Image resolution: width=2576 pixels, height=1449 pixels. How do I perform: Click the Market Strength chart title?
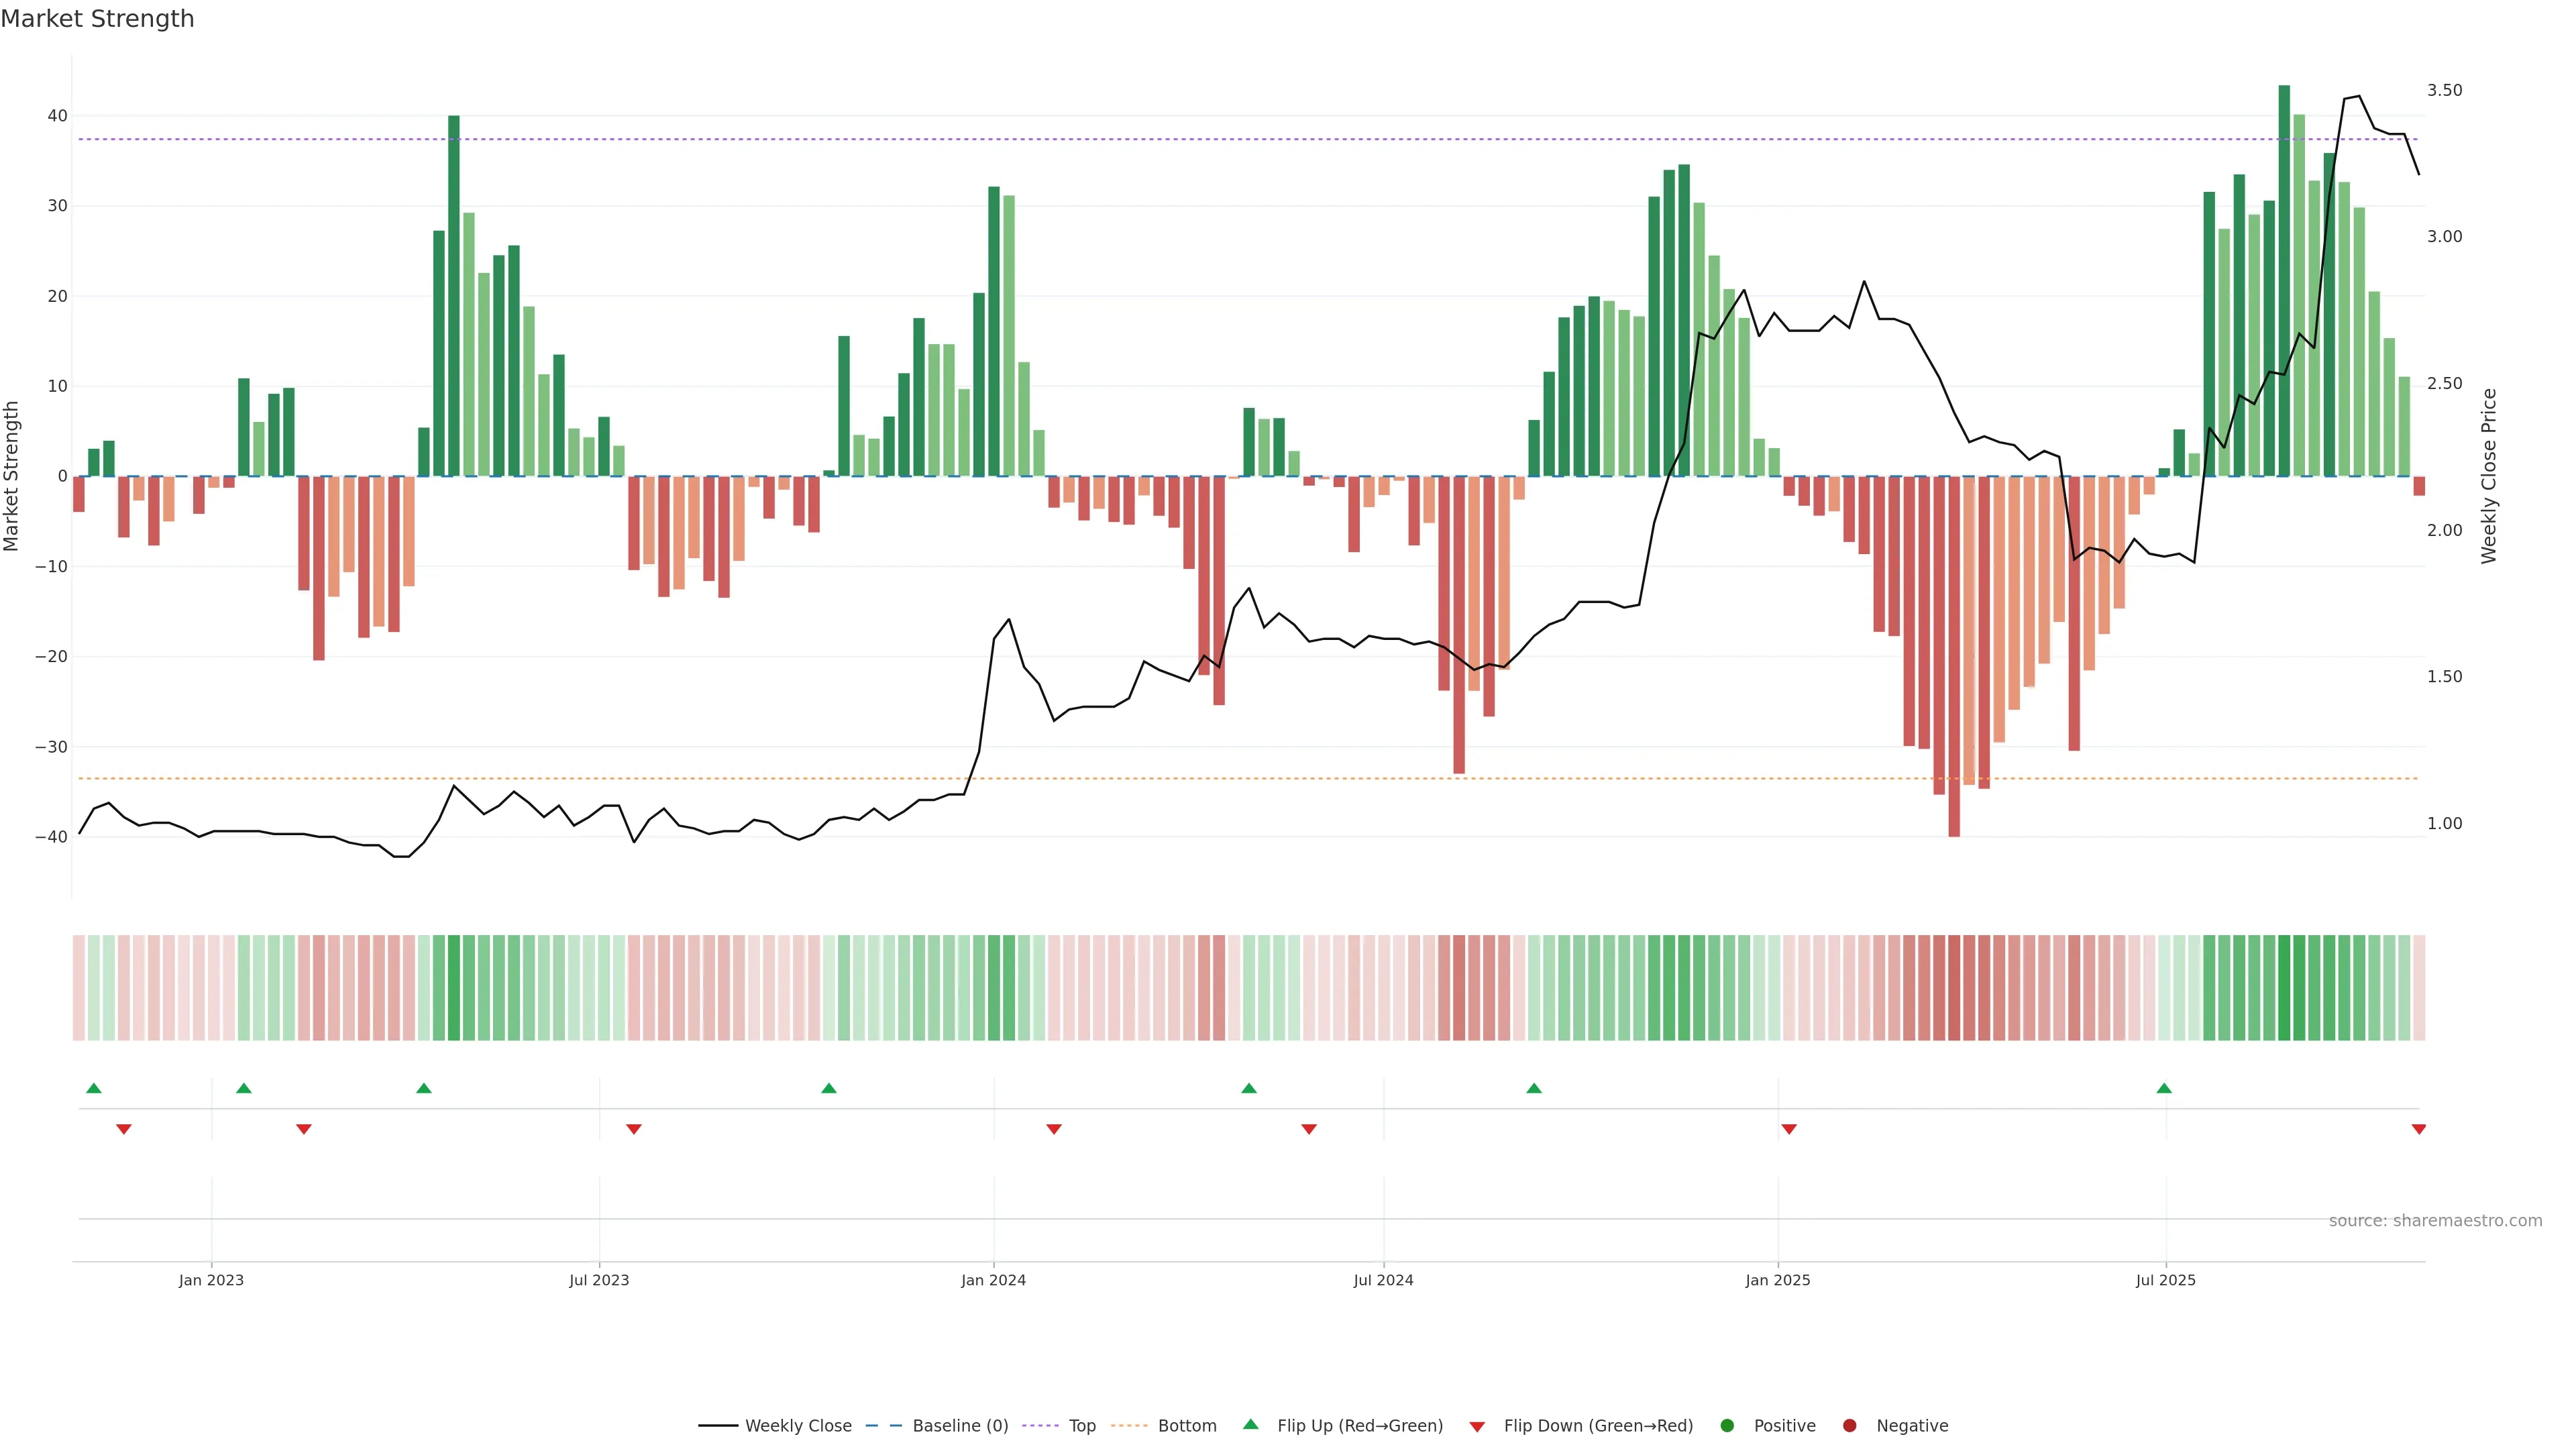coord(97,19)
